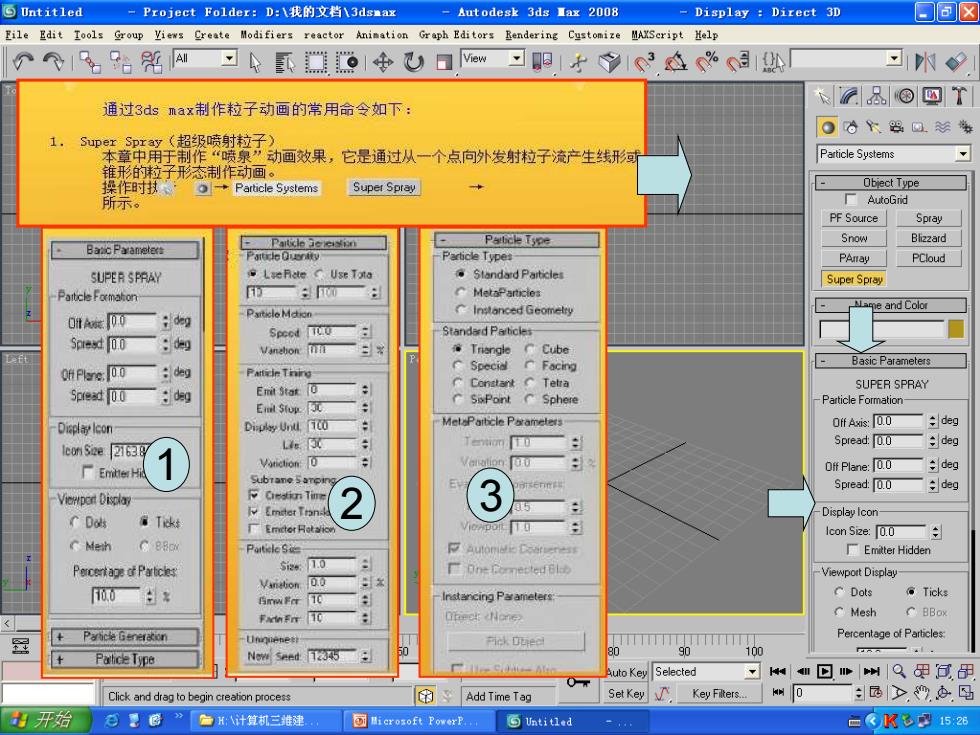Open the Time Configuration icon
Image resolution: width=980 pixels, height=735 pixels.
(876, 693)
